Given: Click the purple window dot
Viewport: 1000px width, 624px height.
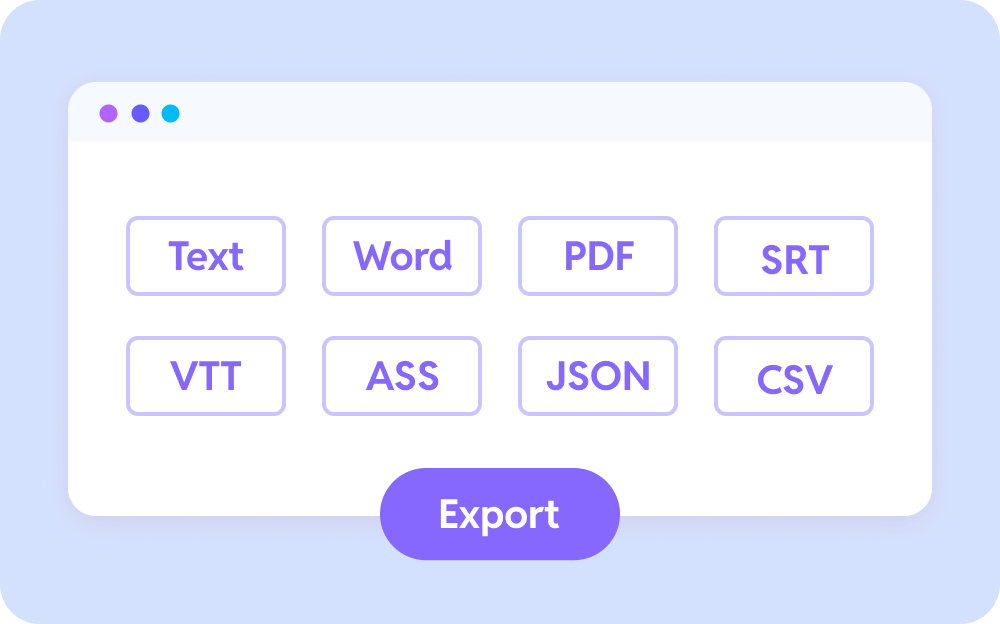Looking at the screenshot, I should pos(108,114).
